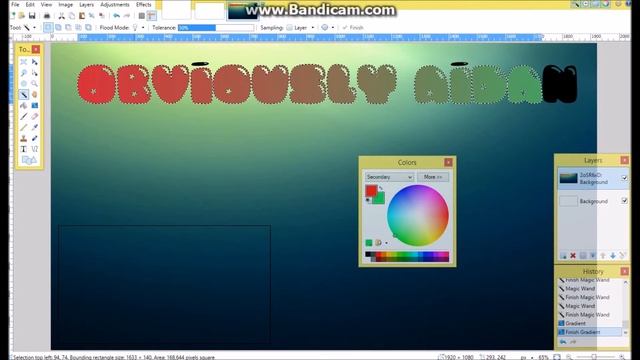Select the Ellipse Select tool
640x360 pixels.
[24, 84]
